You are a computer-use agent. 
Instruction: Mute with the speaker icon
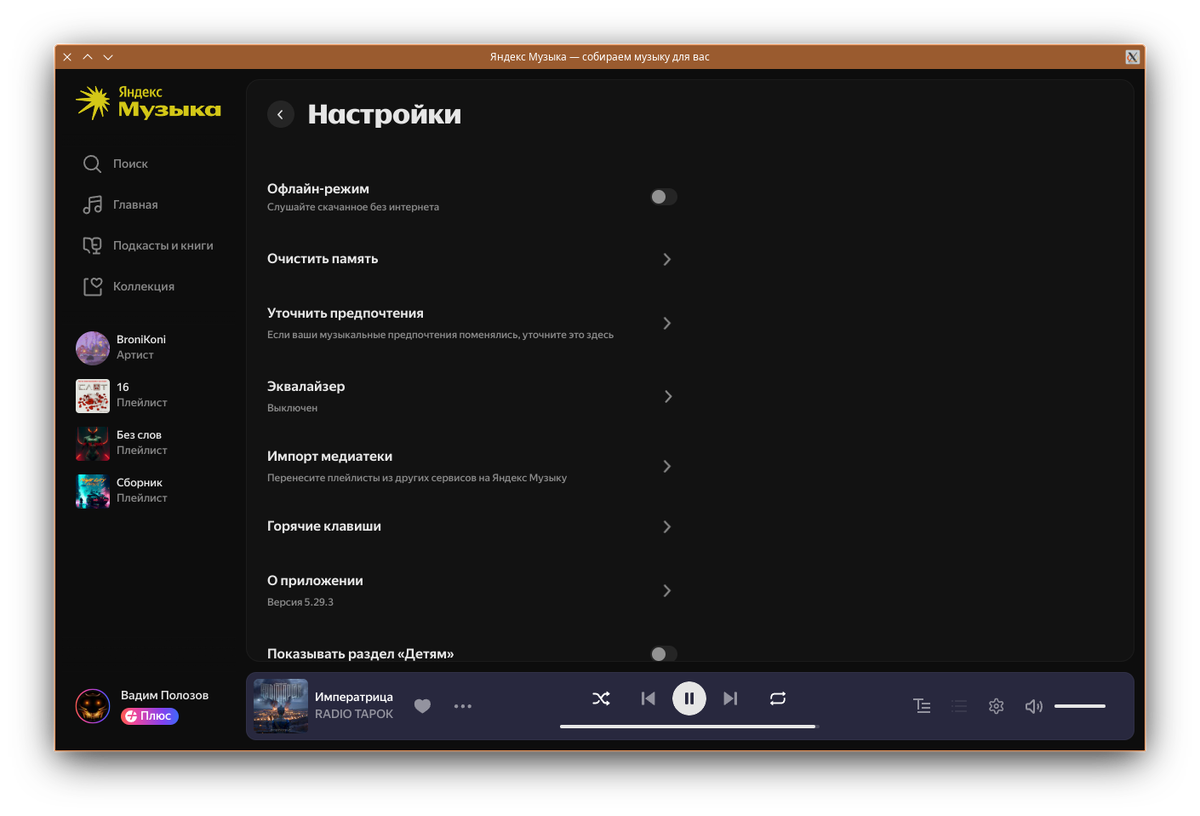tap(1034, 706)
